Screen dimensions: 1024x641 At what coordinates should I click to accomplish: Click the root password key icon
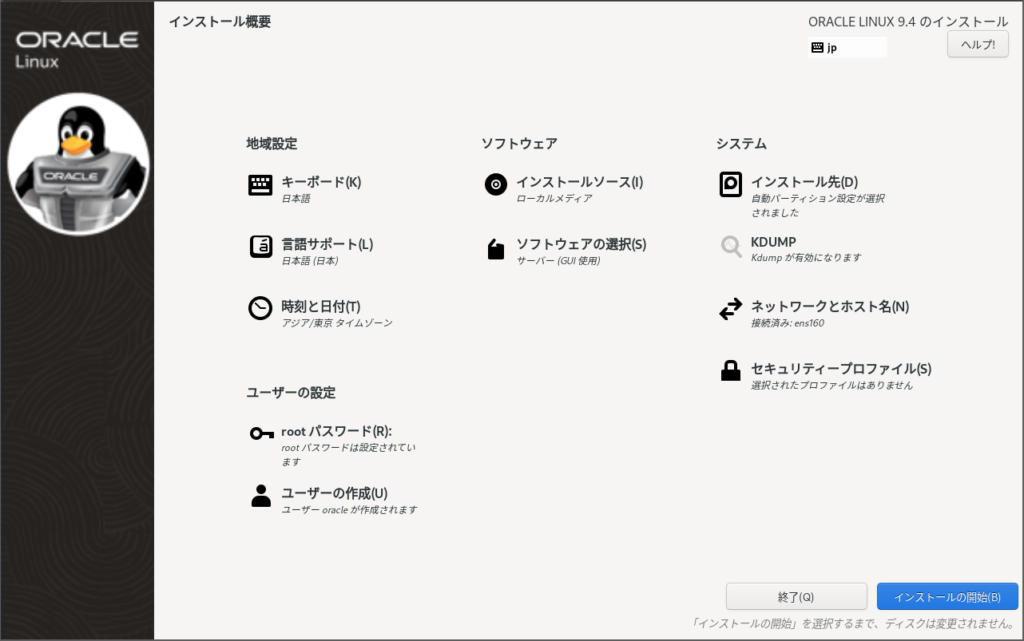pyautogui.click(x=261, y=433)
